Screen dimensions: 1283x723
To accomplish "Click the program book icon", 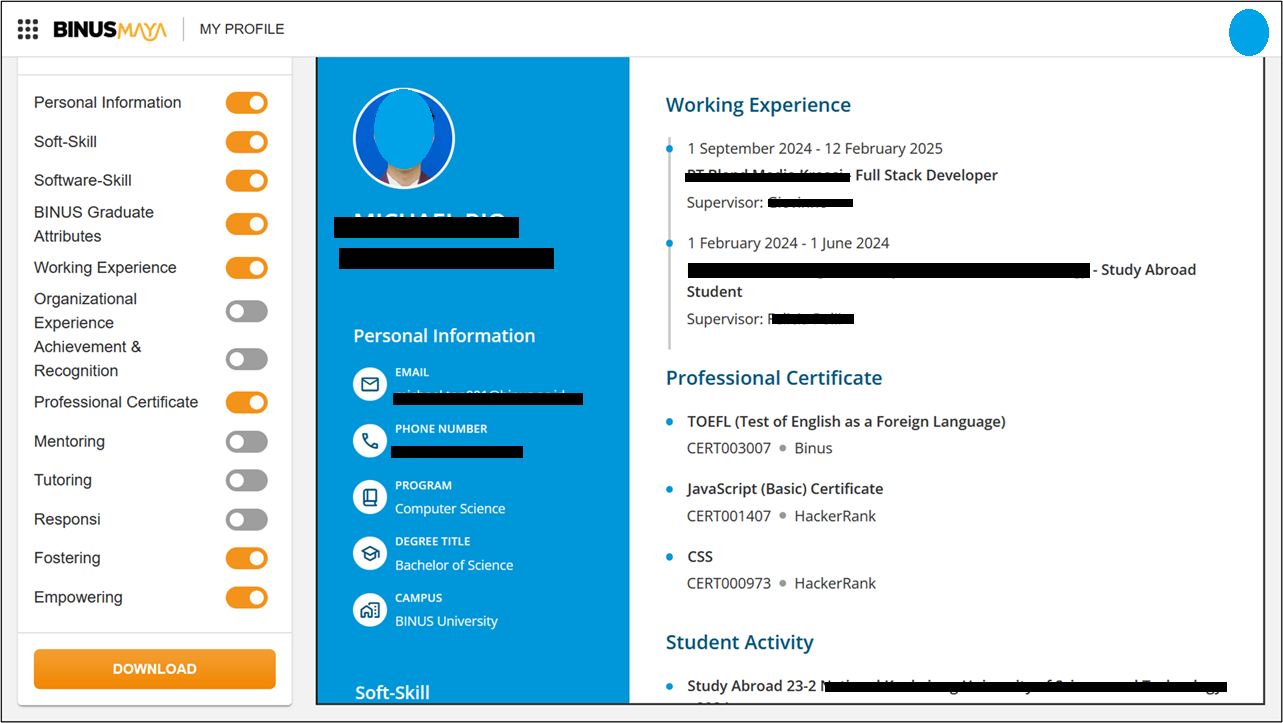I will [x=370, y=497].
